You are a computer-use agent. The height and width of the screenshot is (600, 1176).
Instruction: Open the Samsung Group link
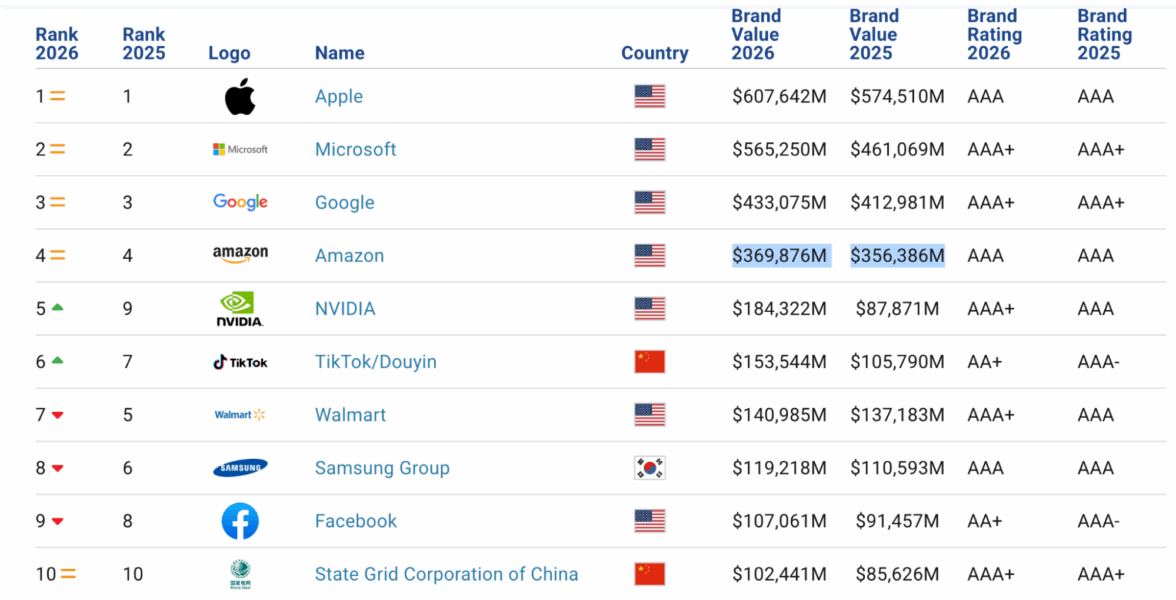pyautogui.click(x=382, y=468)
